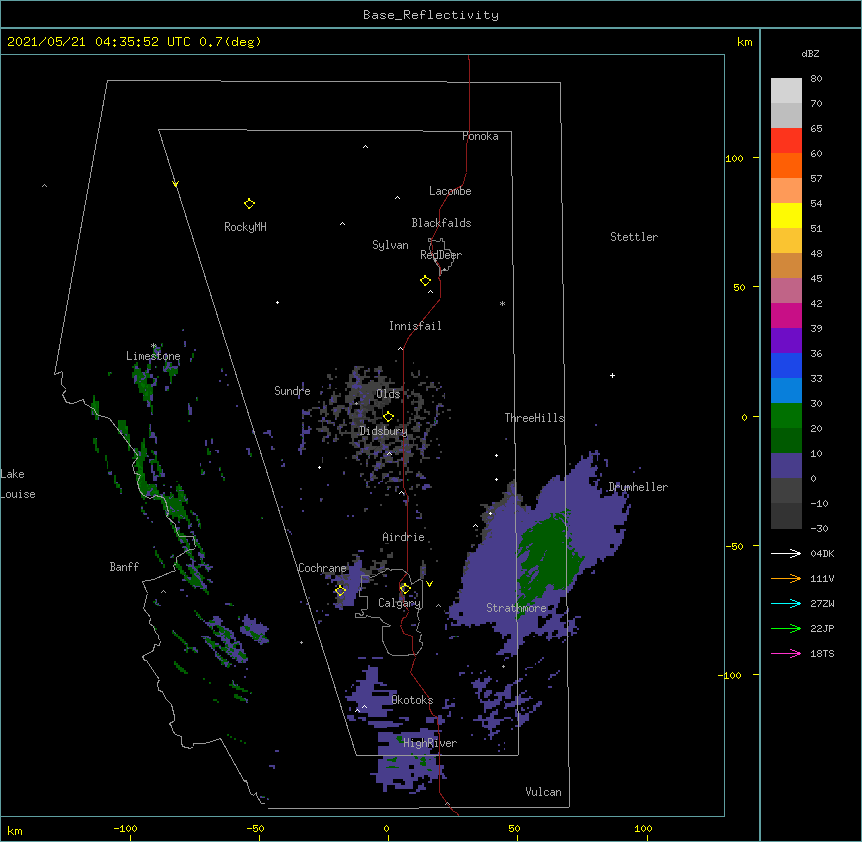Click the RockyMH label

point(245,227)
